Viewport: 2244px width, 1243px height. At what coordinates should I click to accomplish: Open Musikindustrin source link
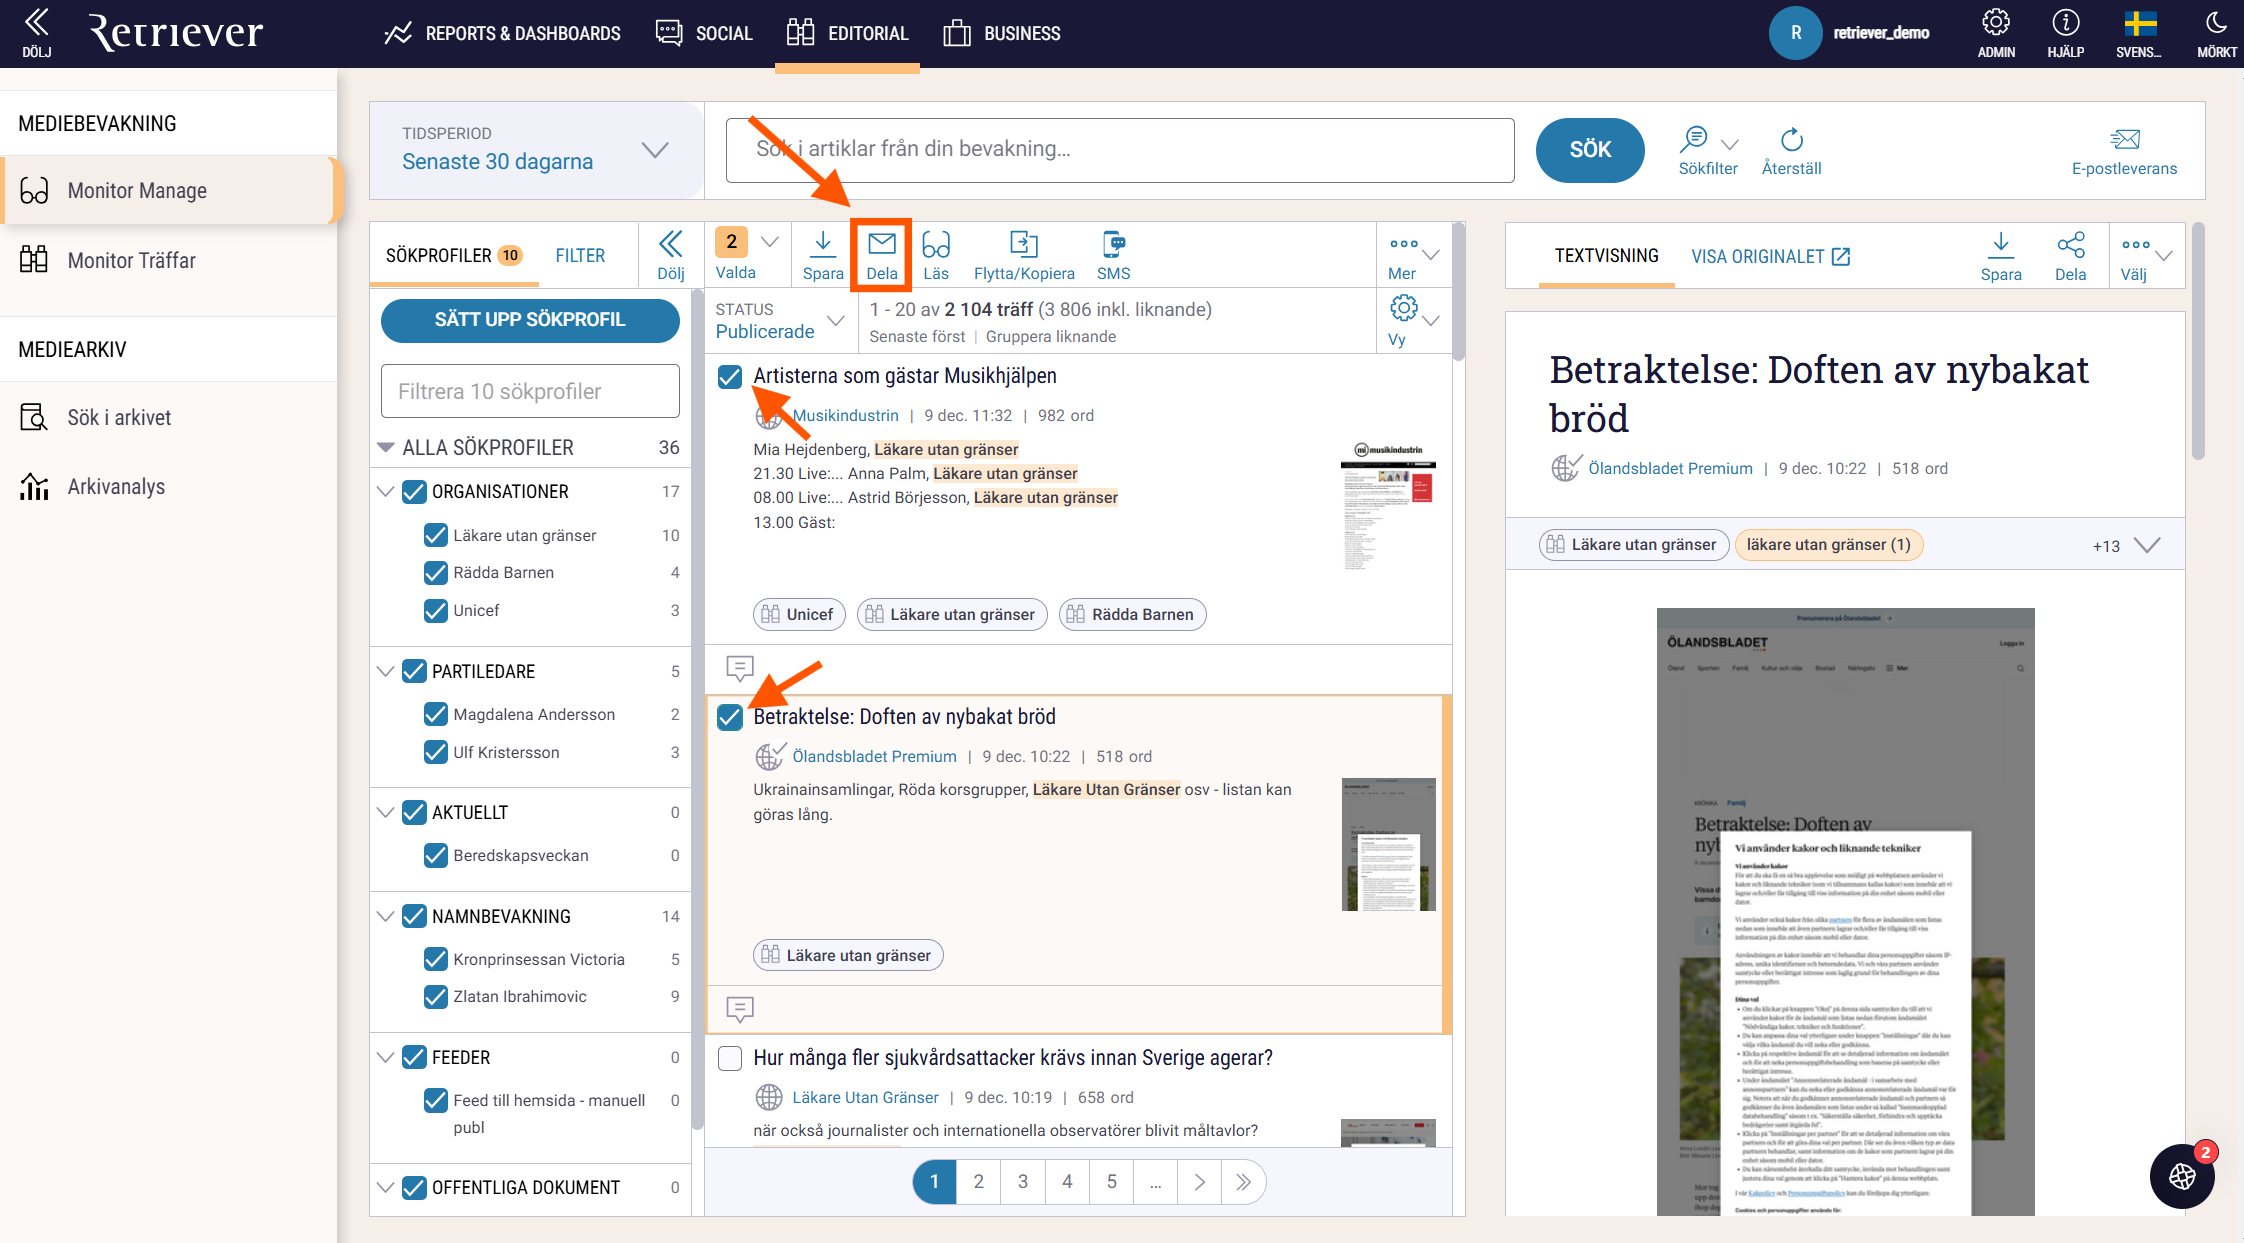pos(845,415)
